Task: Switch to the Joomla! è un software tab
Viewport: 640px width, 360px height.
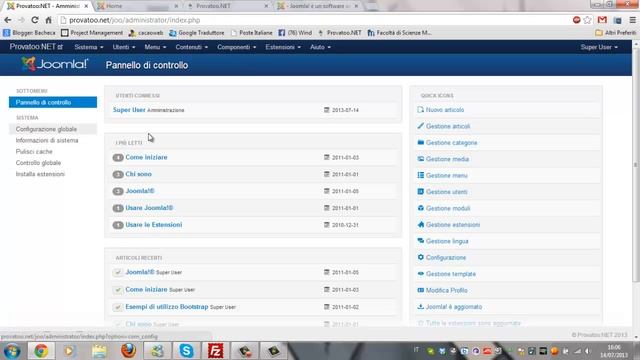Action: (318, 6)
